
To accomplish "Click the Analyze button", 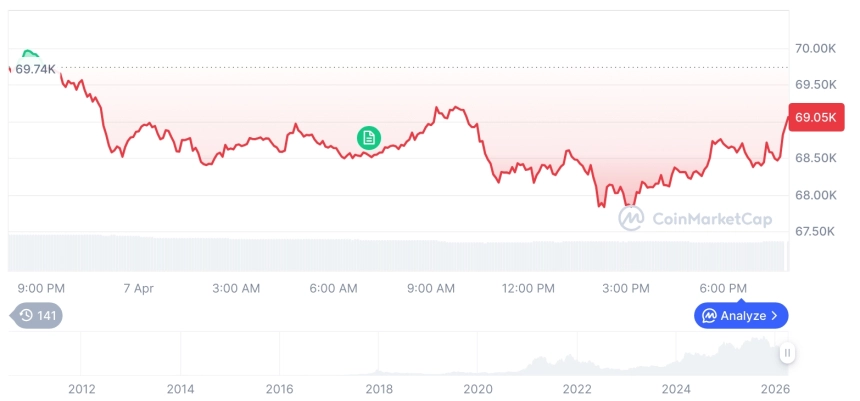I will pos(741,316).
